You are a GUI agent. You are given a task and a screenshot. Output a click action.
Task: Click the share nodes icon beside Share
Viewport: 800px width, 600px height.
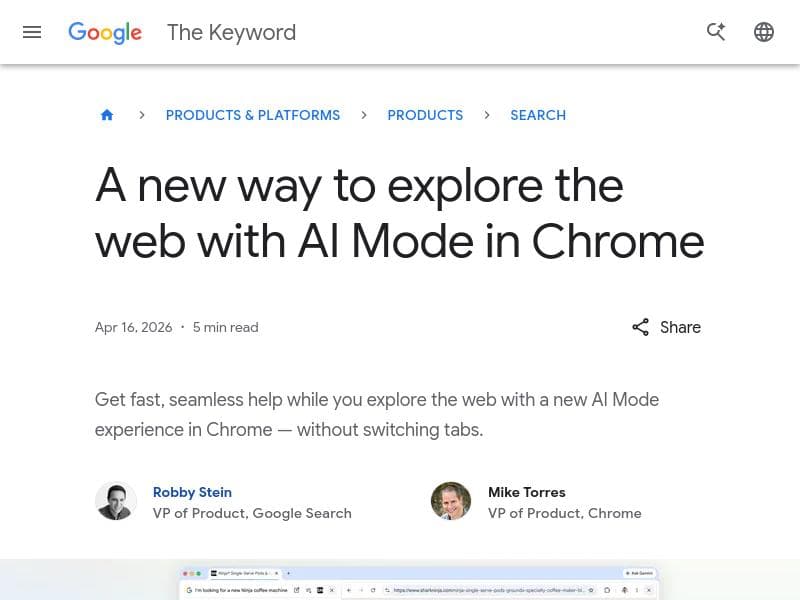[x=641, y=327]
